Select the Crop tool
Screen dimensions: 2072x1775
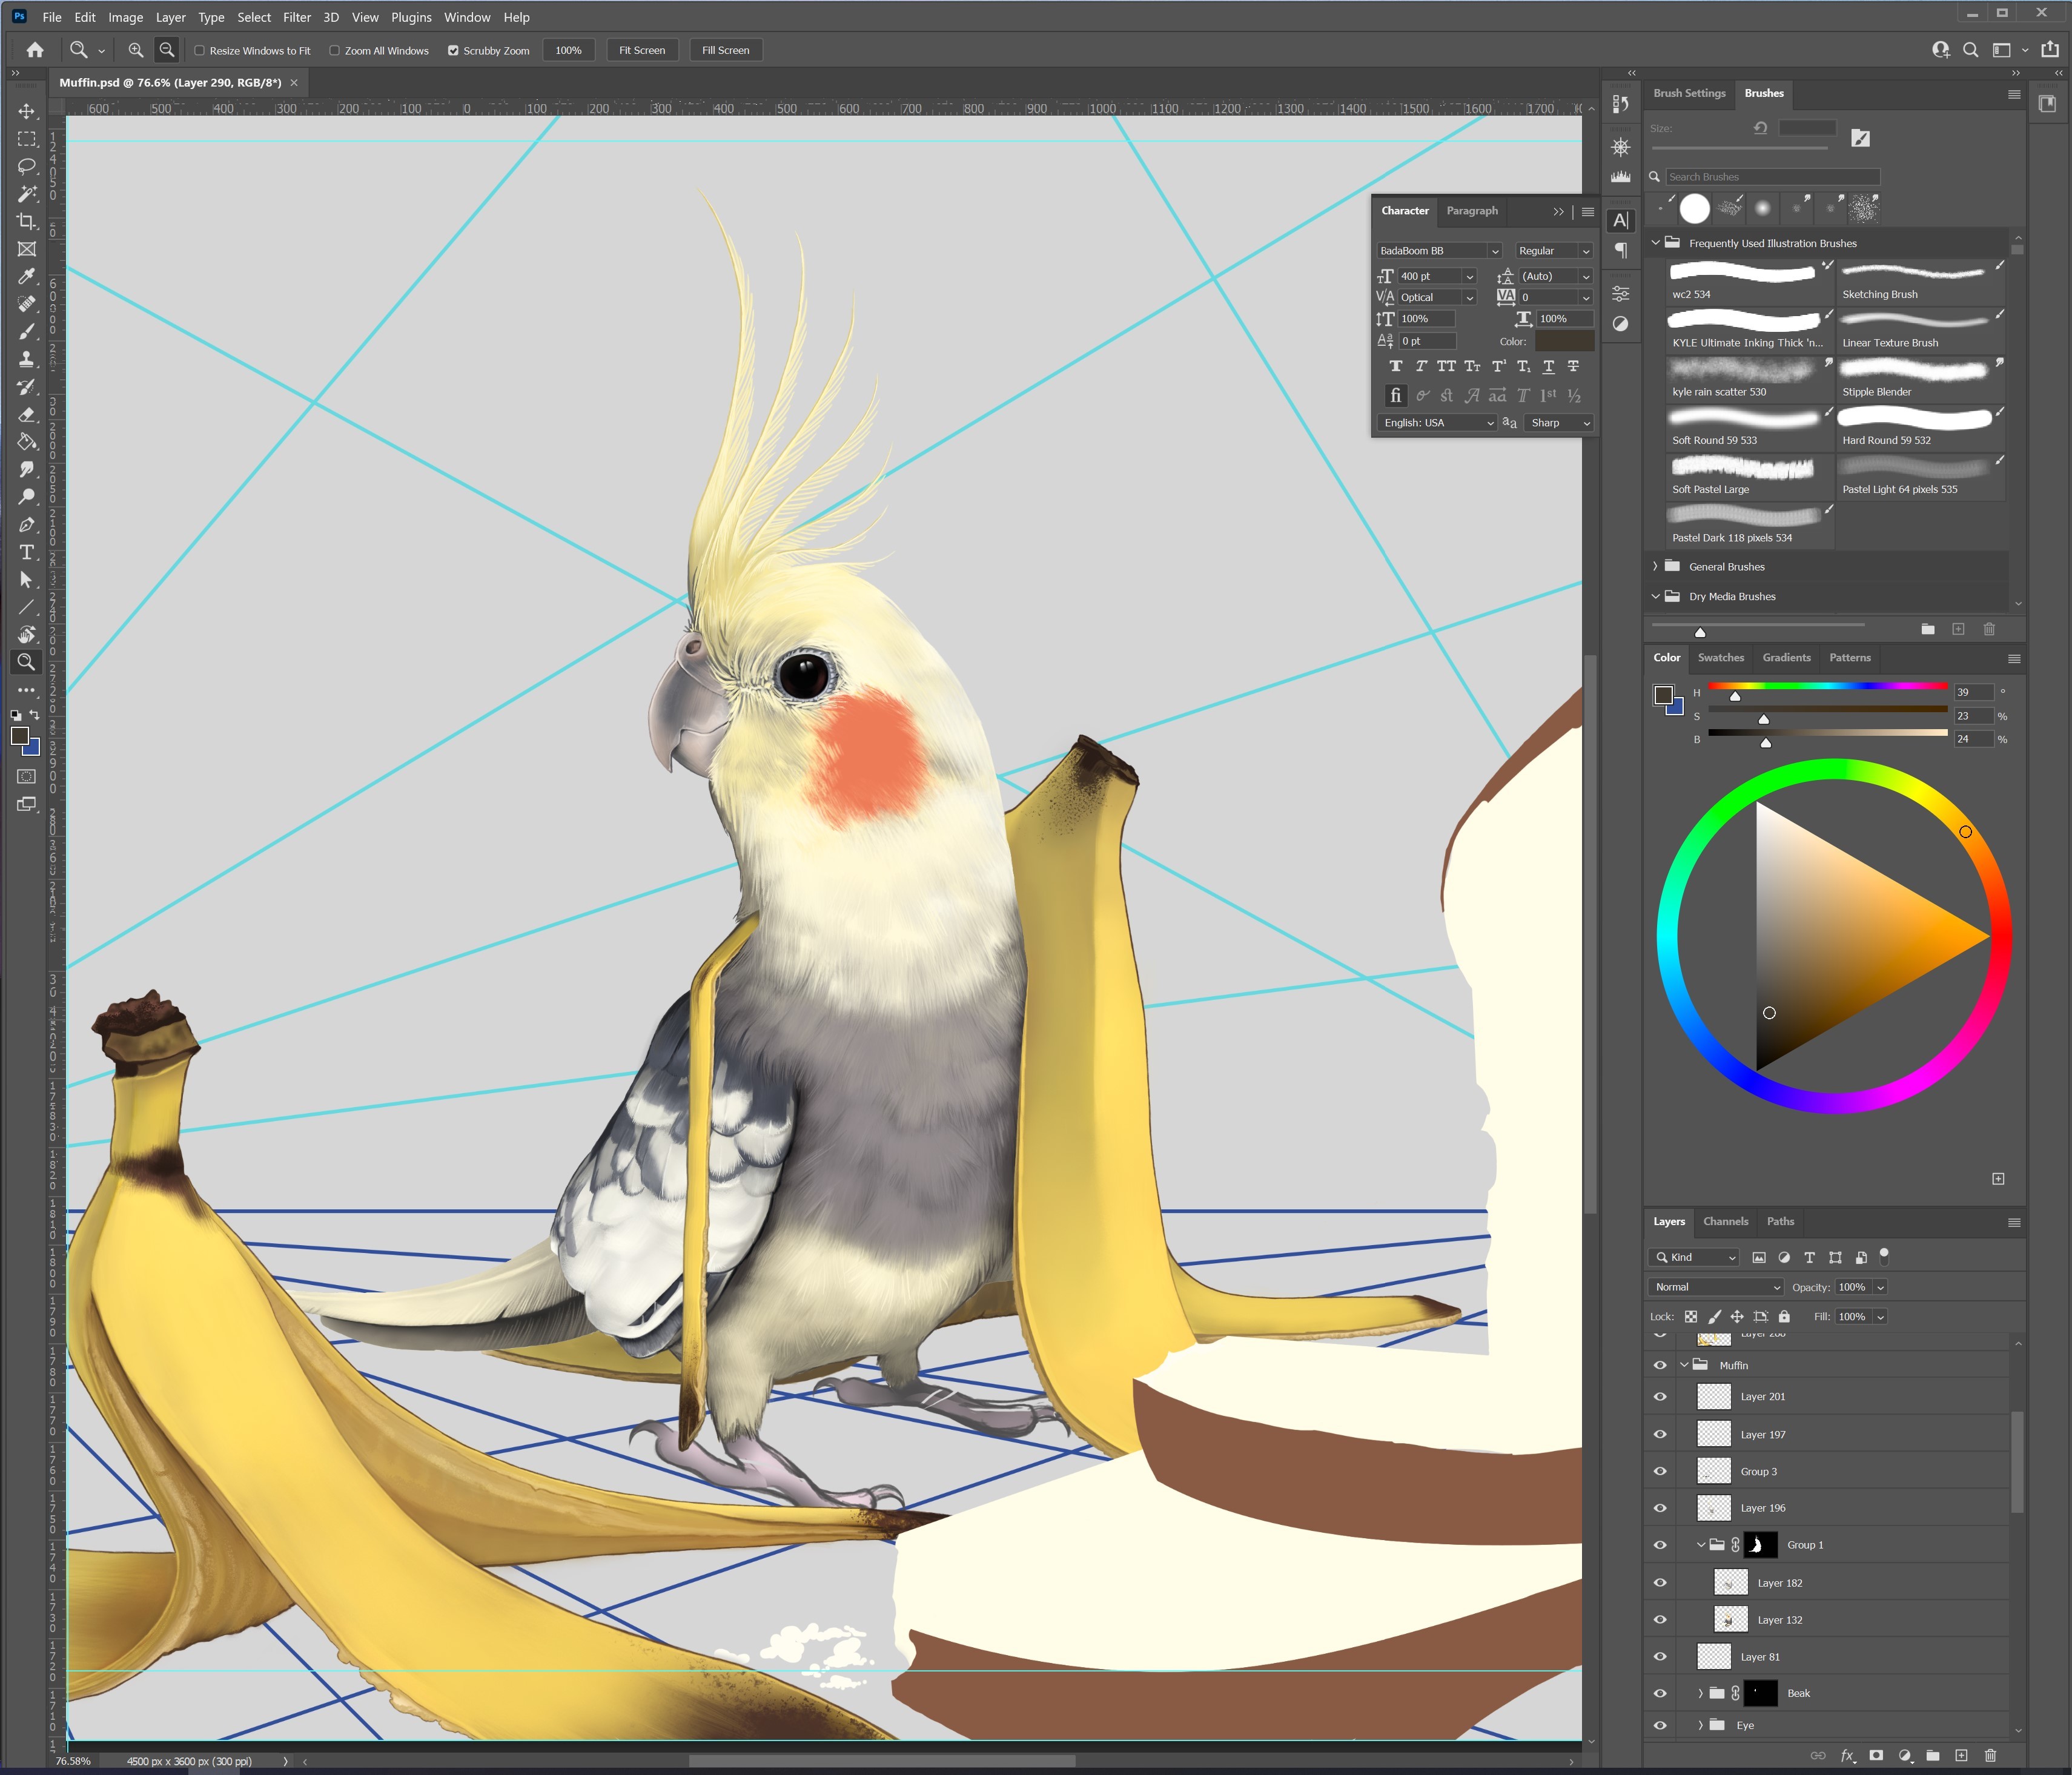click(x=27, y=221)
